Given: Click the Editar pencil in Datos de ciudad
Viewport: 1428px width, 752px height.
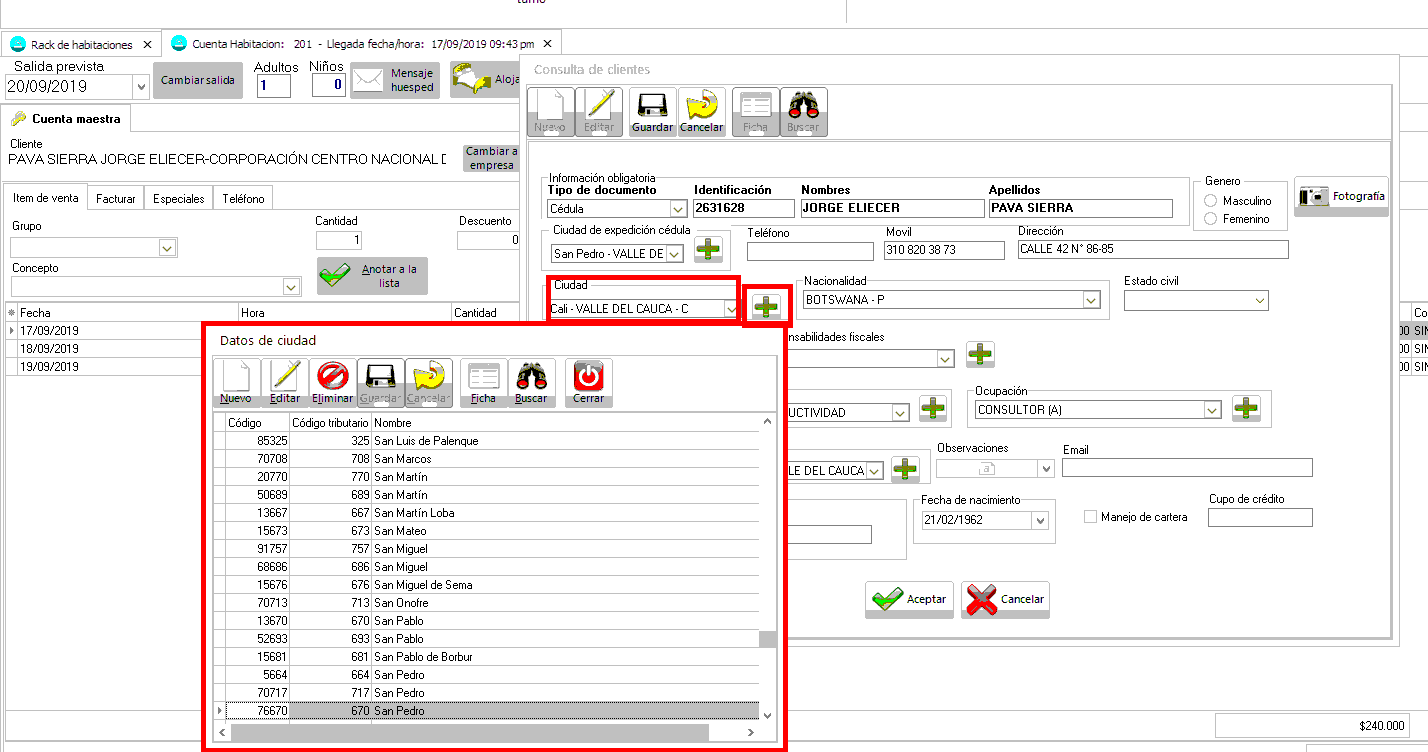Looking at the screenshot, I should coord(285,381).
